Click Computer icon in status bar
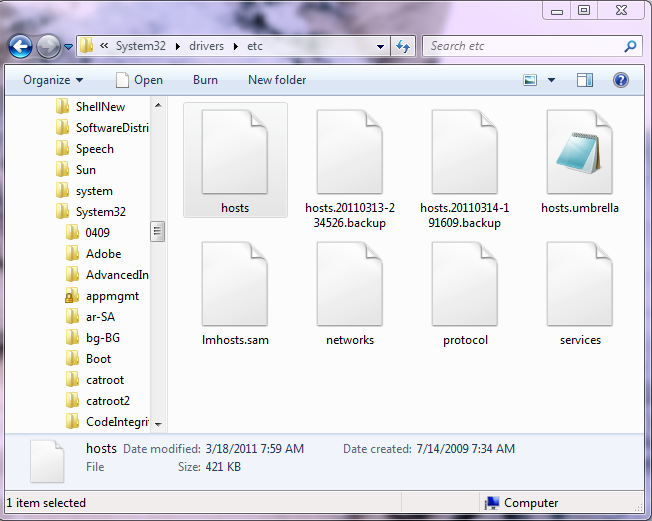 (x=492, y=503)
